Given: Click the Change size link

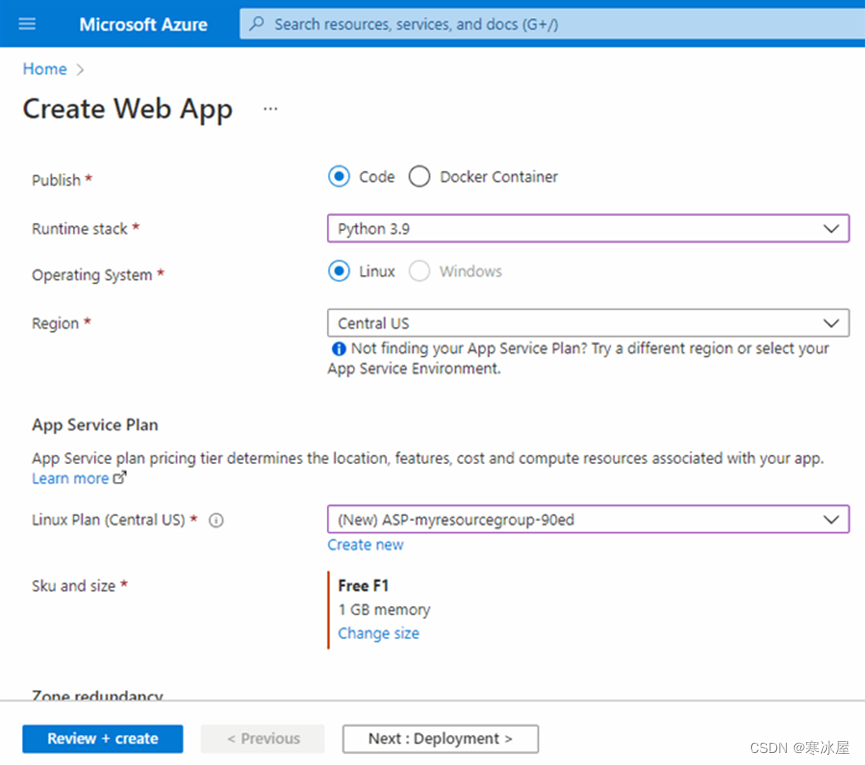Looking at the screenshot, I should (378, 633).
